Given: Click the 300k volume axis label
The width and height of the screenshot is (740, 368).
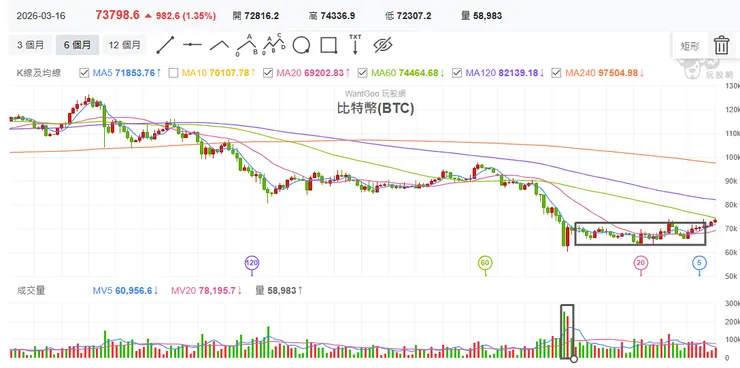Looking at the screenshot, I should (x=732, y=304).
